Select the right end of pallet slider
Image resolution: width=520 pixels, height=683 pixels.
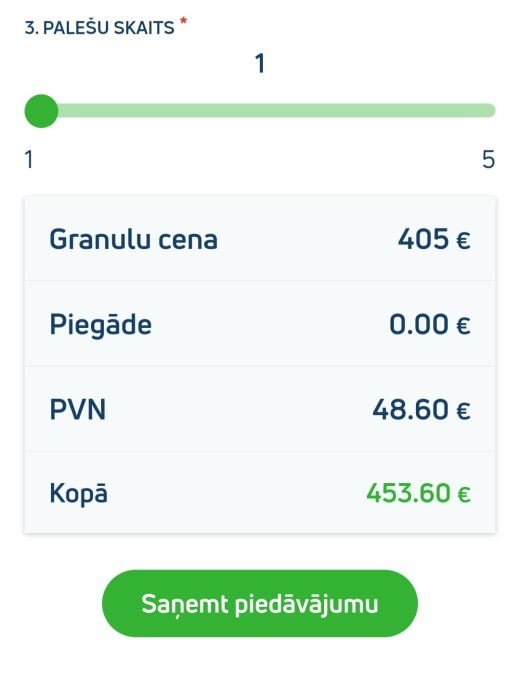[x=490, y=111]
